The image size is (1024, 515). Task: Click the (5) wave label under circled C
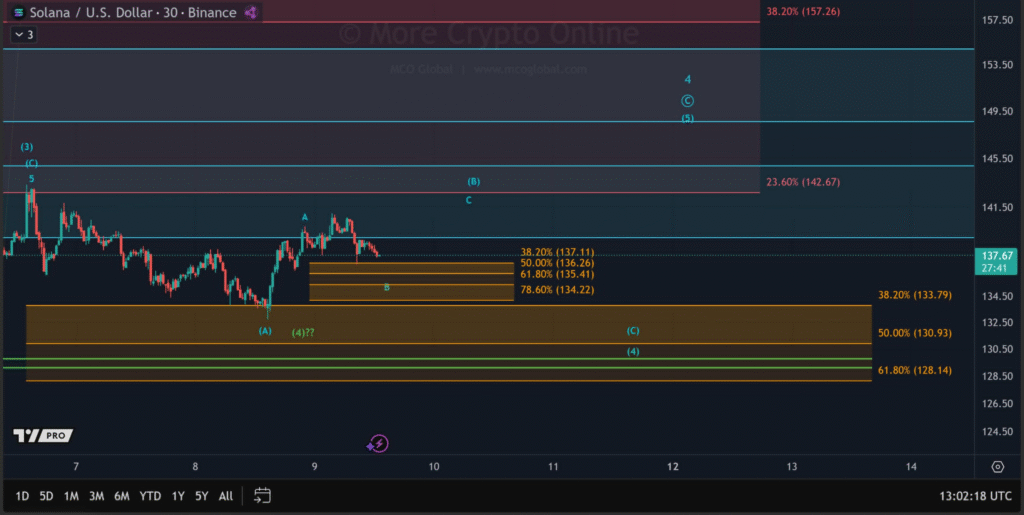click(687, 118)
